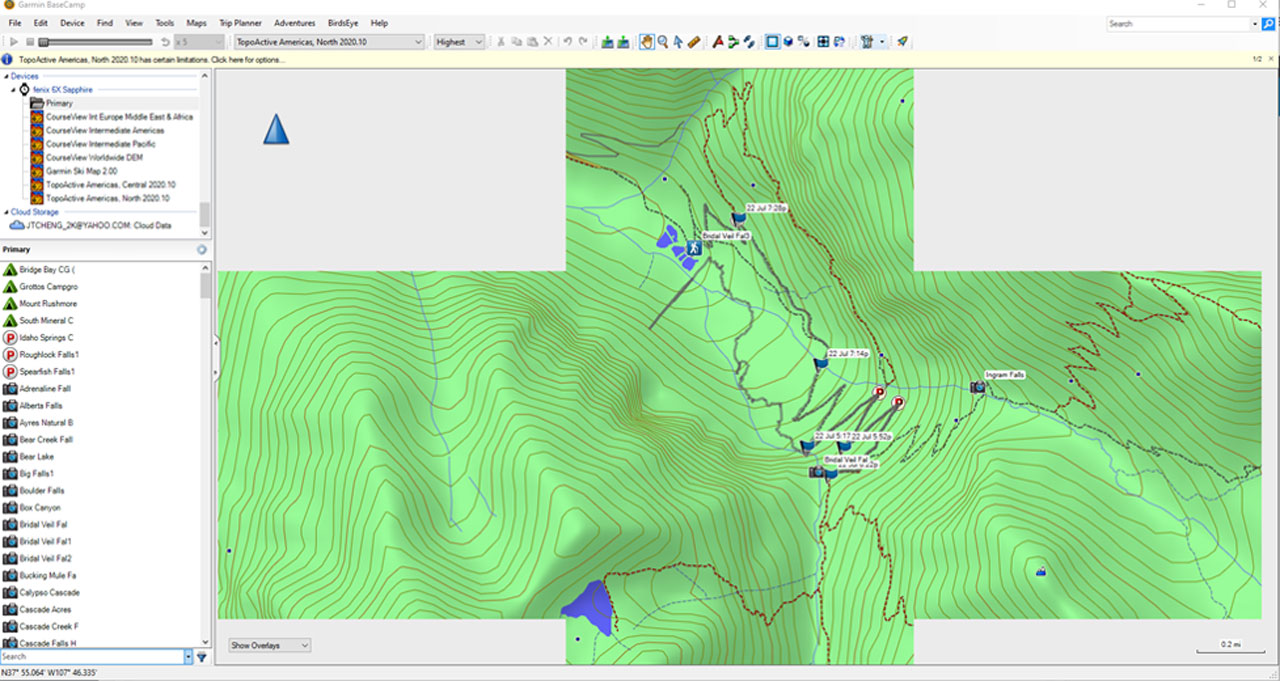Open the Trip Planner menu
The width and height of the screenshot is (1280, 681).
(240, 23)
